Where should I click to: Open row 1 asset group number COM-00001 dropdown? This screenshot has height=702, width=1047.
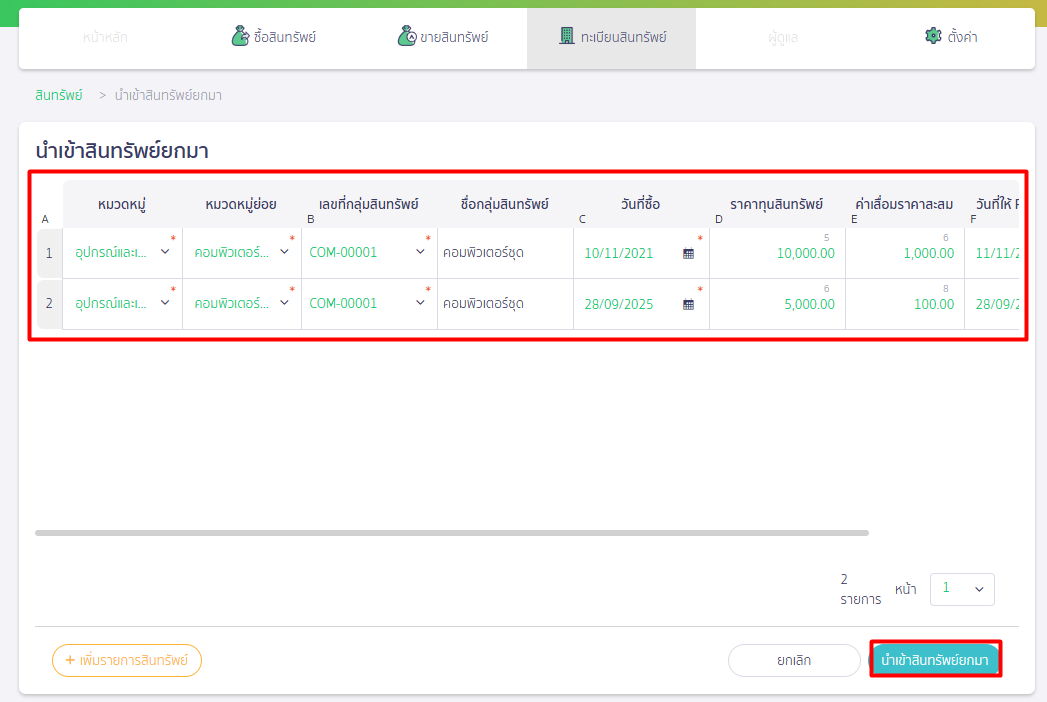[420, 252]
